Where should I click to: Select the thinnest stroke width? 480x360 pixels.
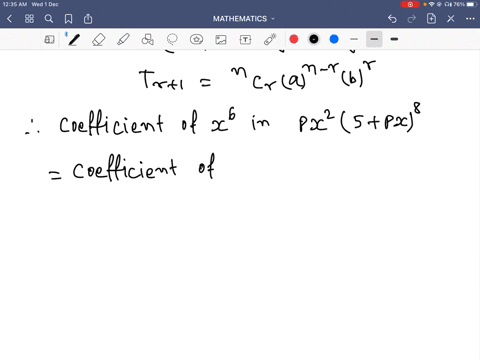(x=354, y=39)
